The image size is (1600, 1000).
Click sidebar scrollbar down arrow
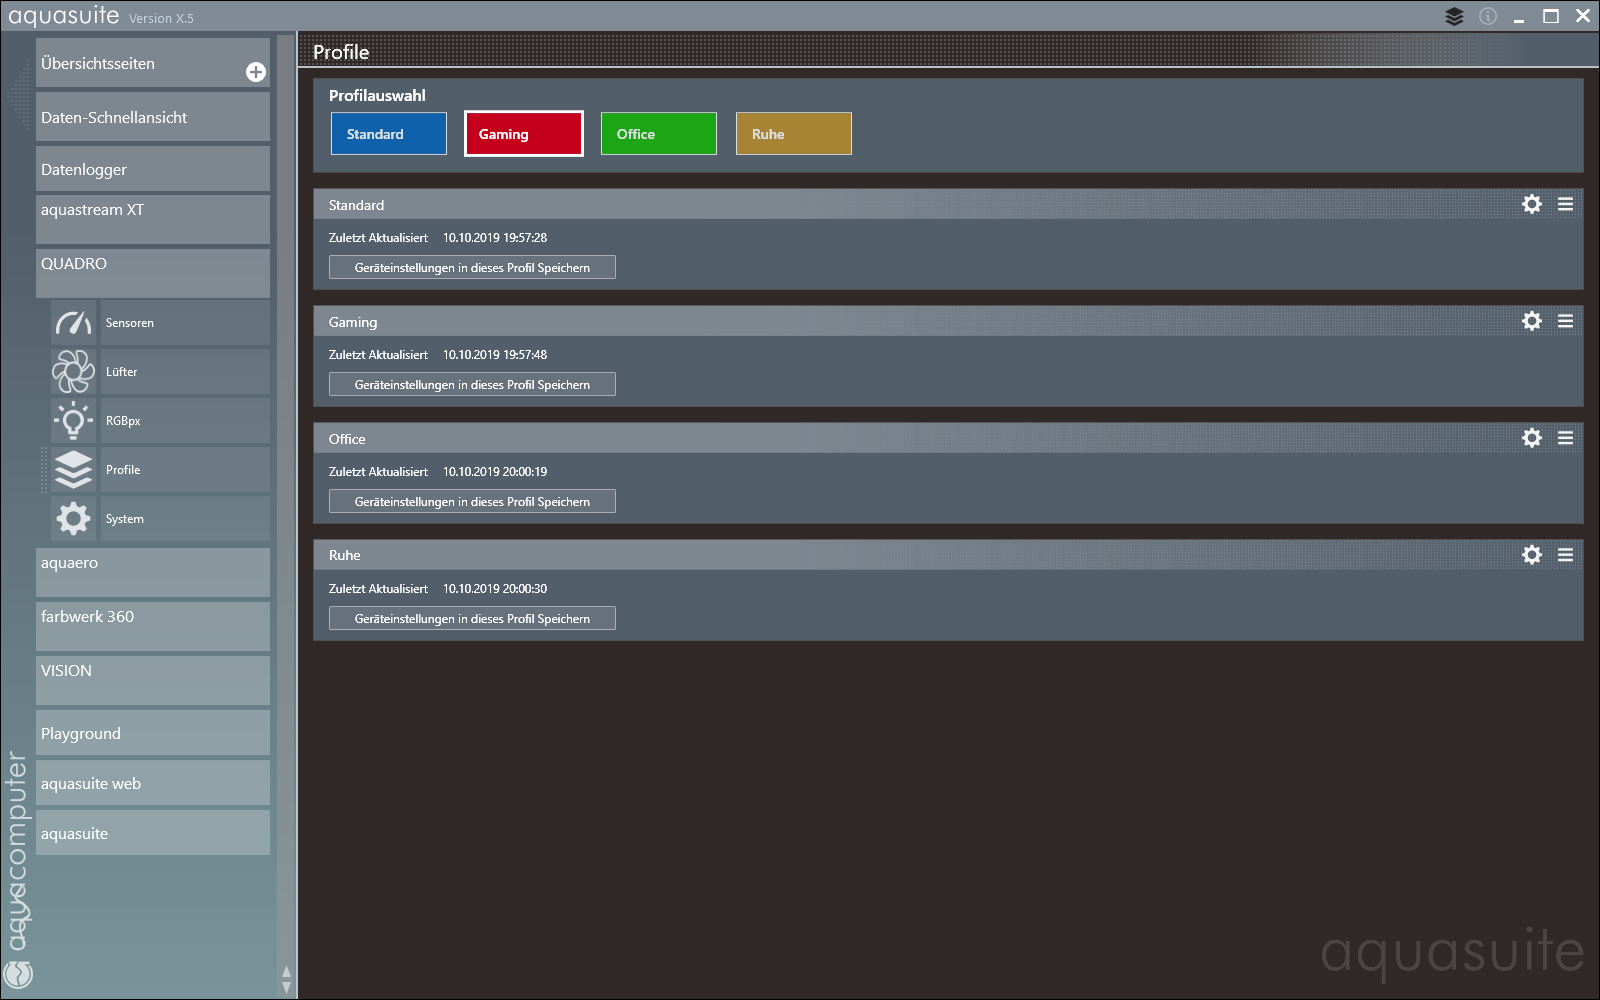point(287,988)
